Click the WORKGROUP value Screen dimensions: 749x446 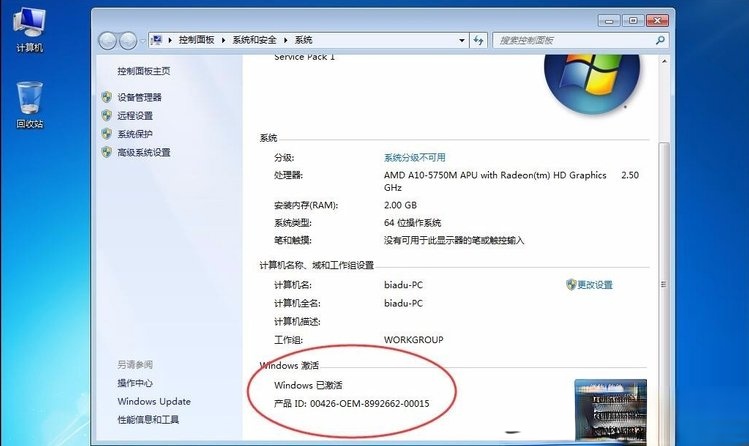click(414, 340)
